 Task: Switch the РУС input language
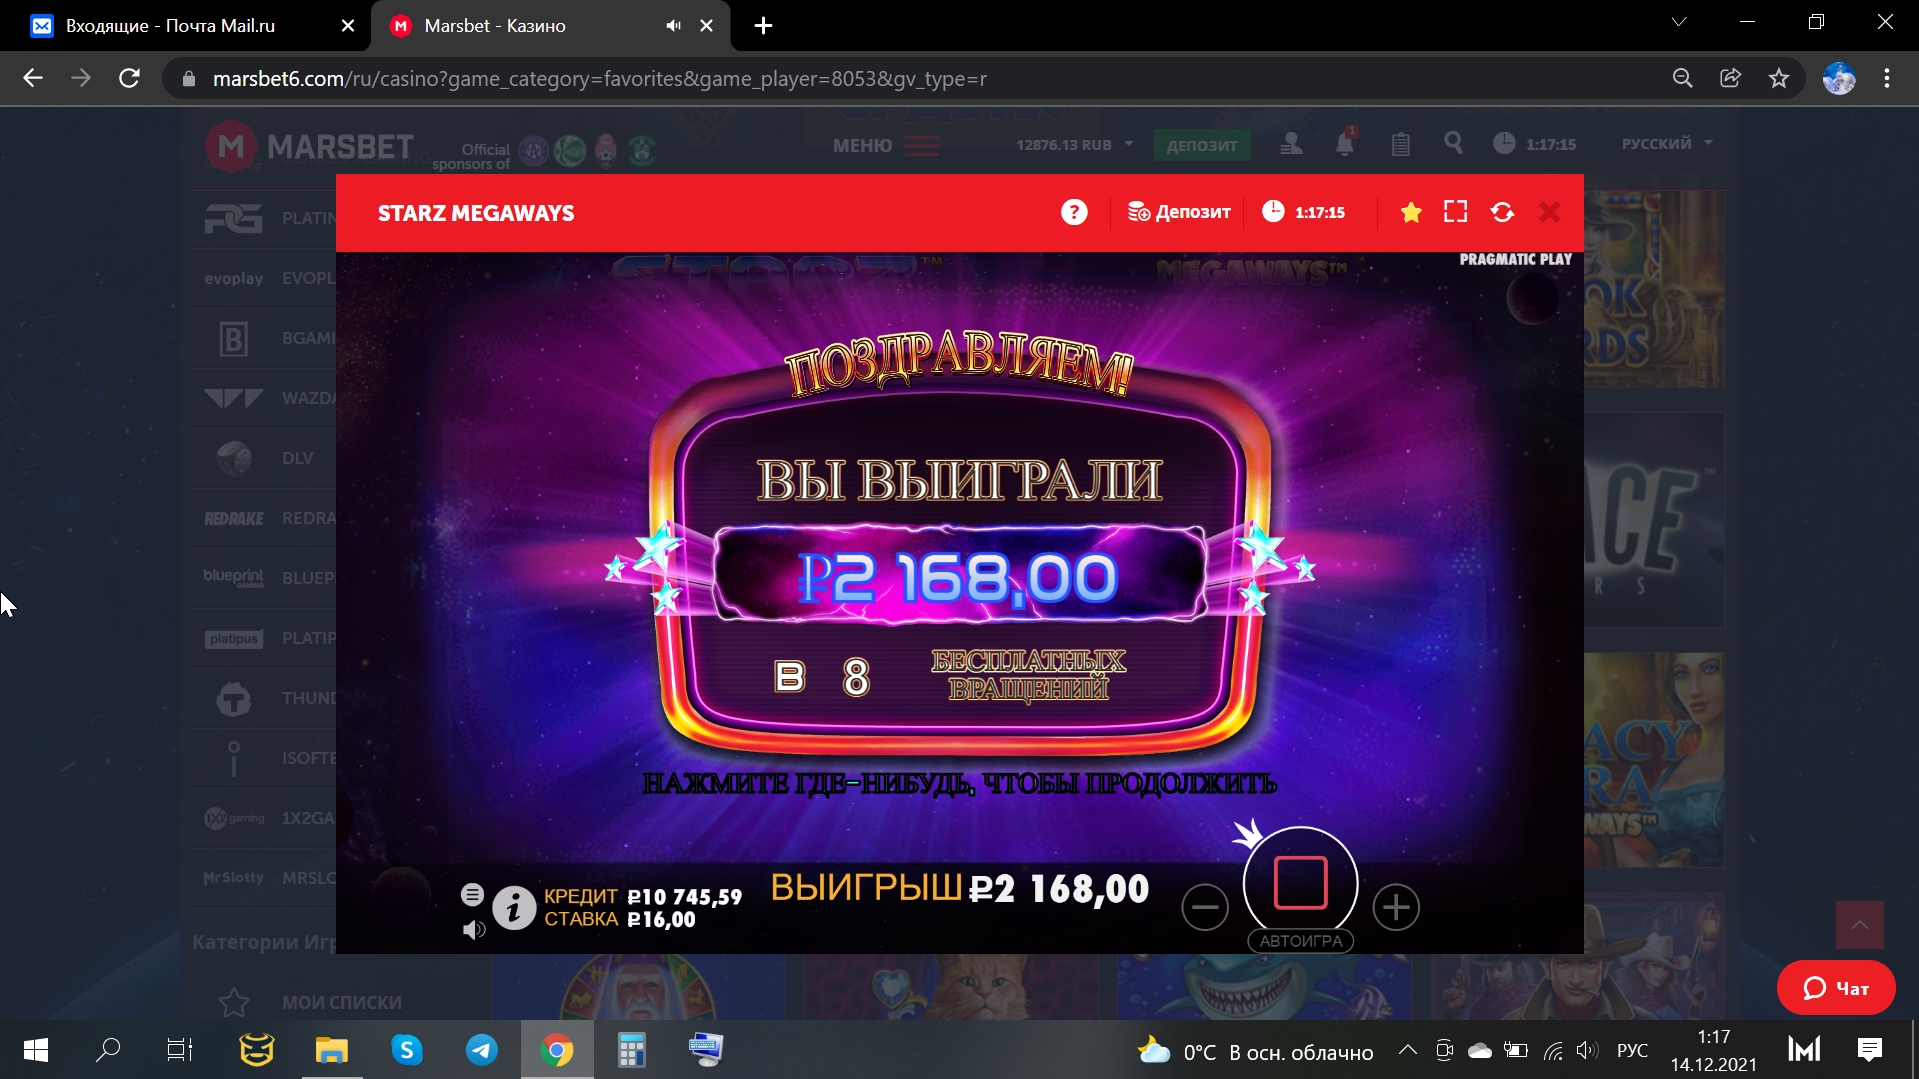point(1632,1051)
